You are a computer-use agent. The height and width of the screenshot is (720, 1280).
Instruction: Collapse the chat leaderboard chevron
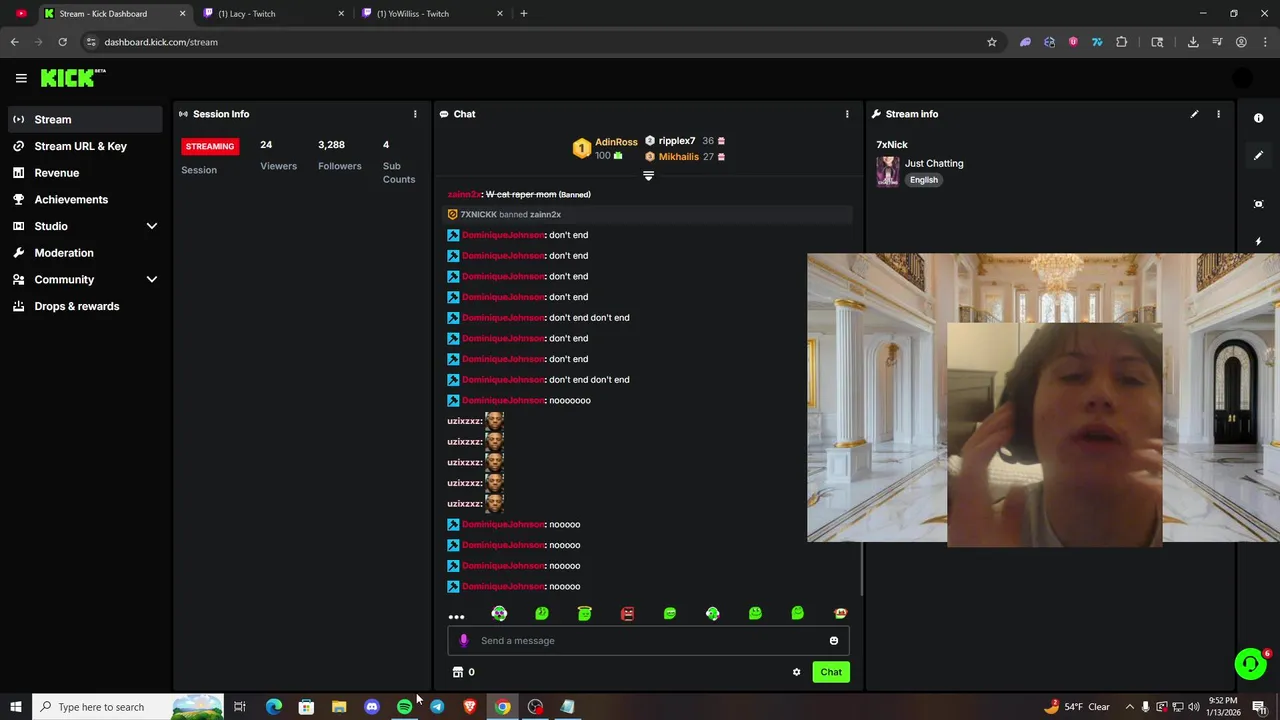tap(648, 176)
